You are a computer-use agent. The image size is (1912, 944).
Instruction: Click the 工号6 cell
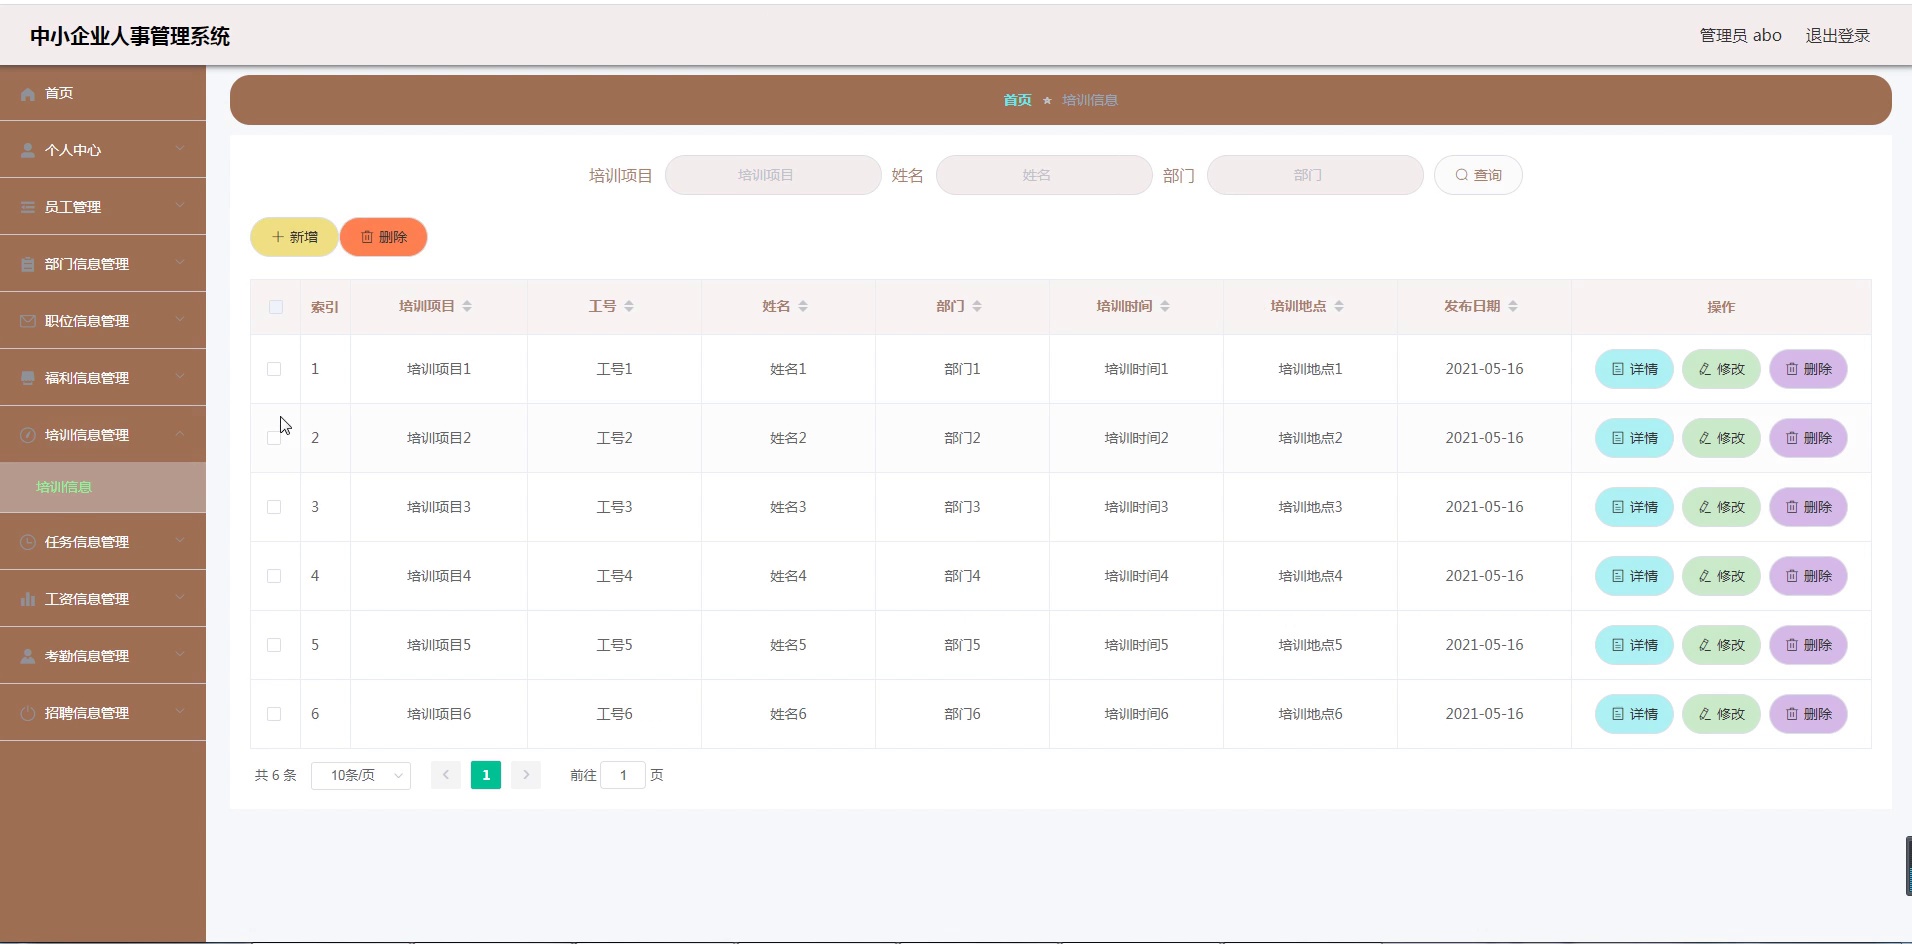[614, 714]
